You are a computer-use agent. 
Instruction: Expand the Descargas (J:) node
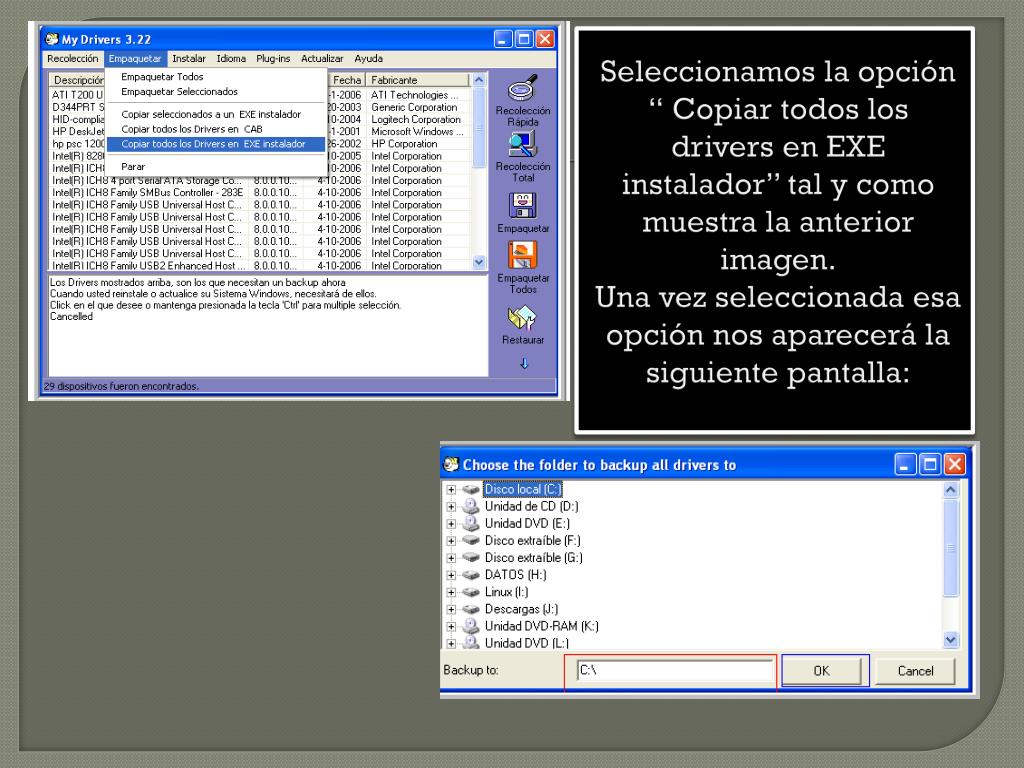tap(451, 609)
